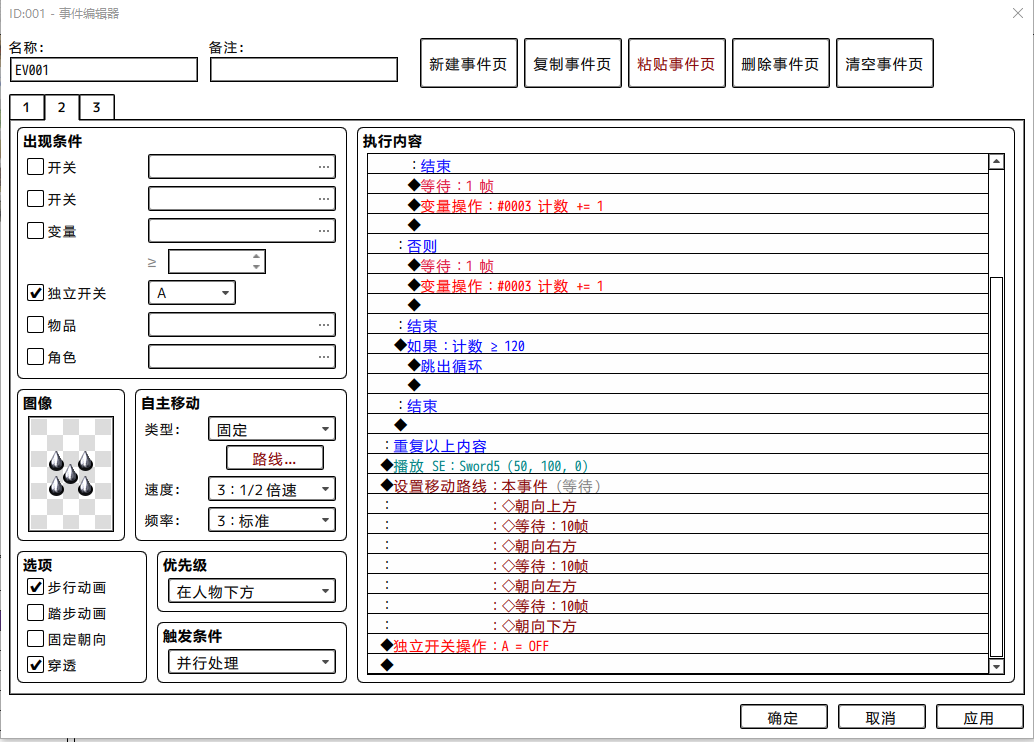Viewport: 1034px width, 742px height.
Task: Go to event page tab 3
Action: coord(97,108)
